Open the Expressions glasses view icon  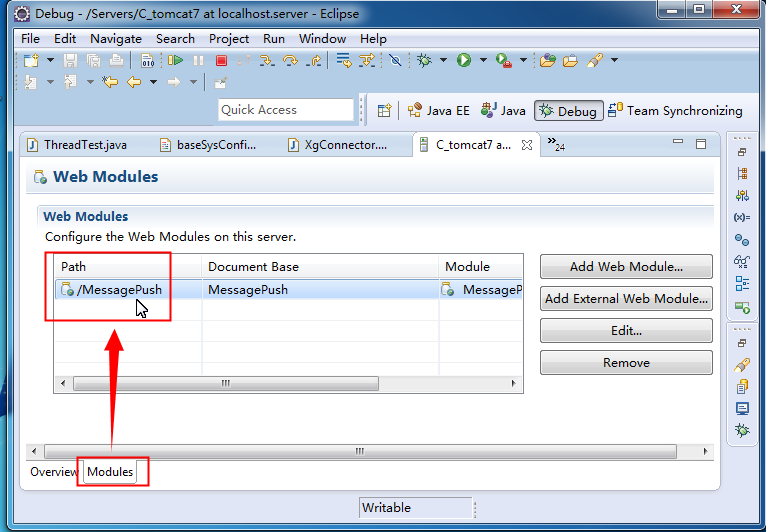click(742, 262)
